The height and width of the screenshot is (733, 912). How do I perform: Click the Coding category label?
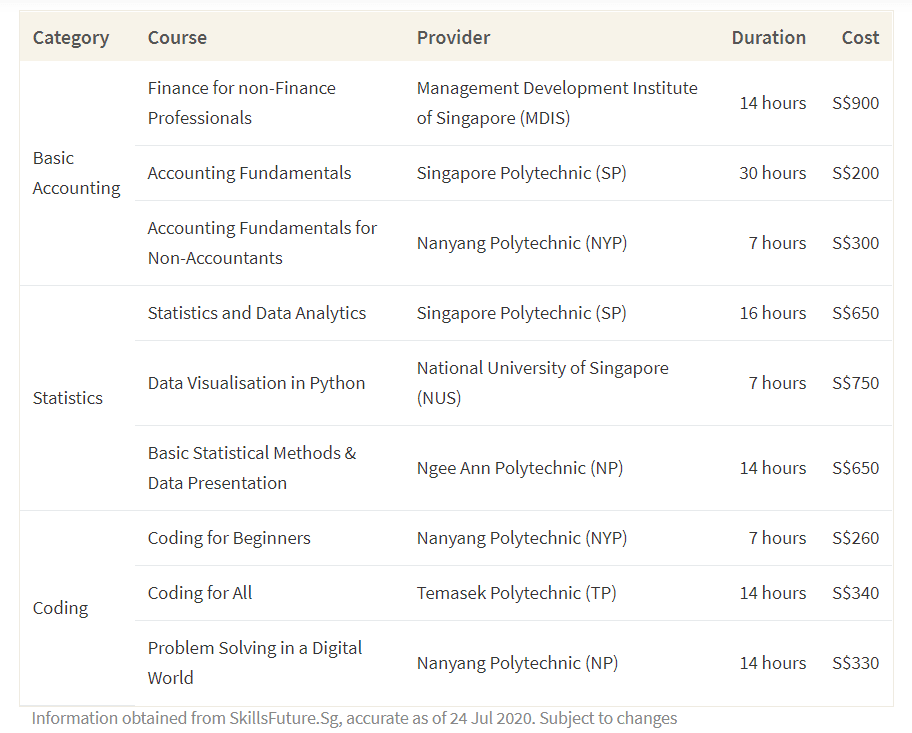(x=62, y=607)
